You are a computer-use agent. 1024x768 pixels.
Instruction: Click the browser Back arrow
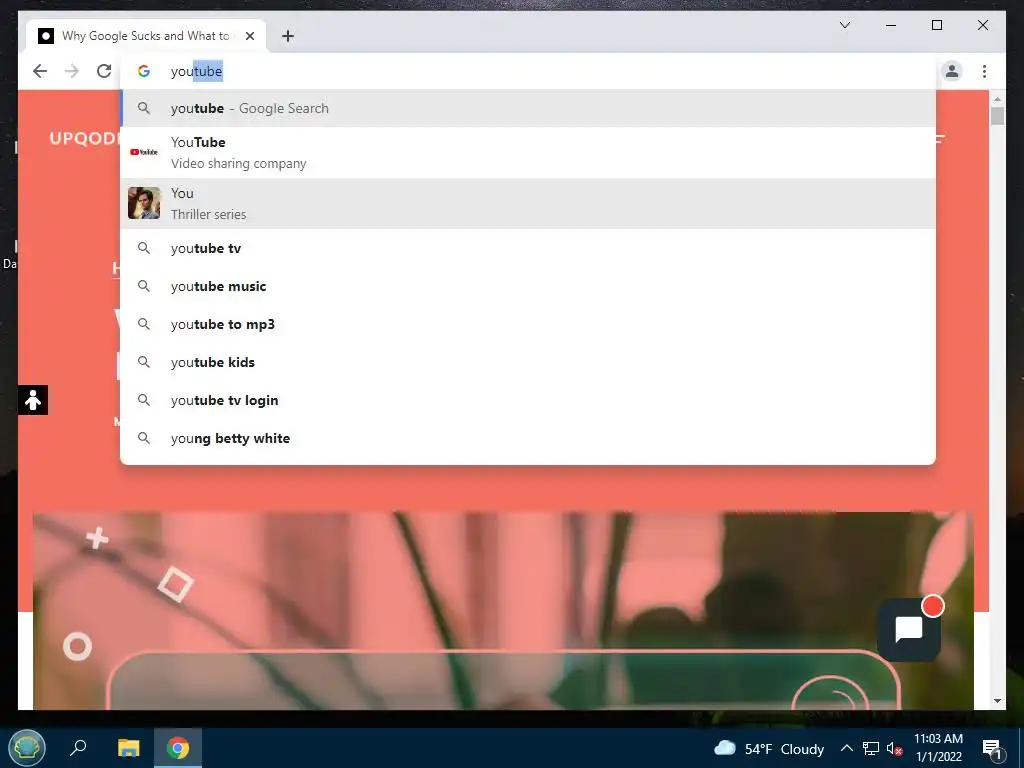tap(40, 71)
